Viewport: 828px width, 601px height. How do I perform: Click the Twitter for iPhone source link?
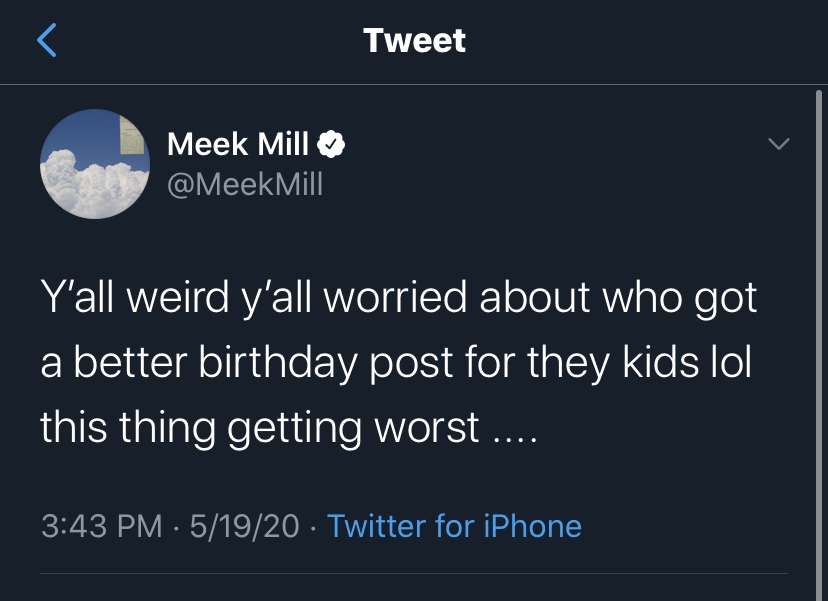[454, 525]
